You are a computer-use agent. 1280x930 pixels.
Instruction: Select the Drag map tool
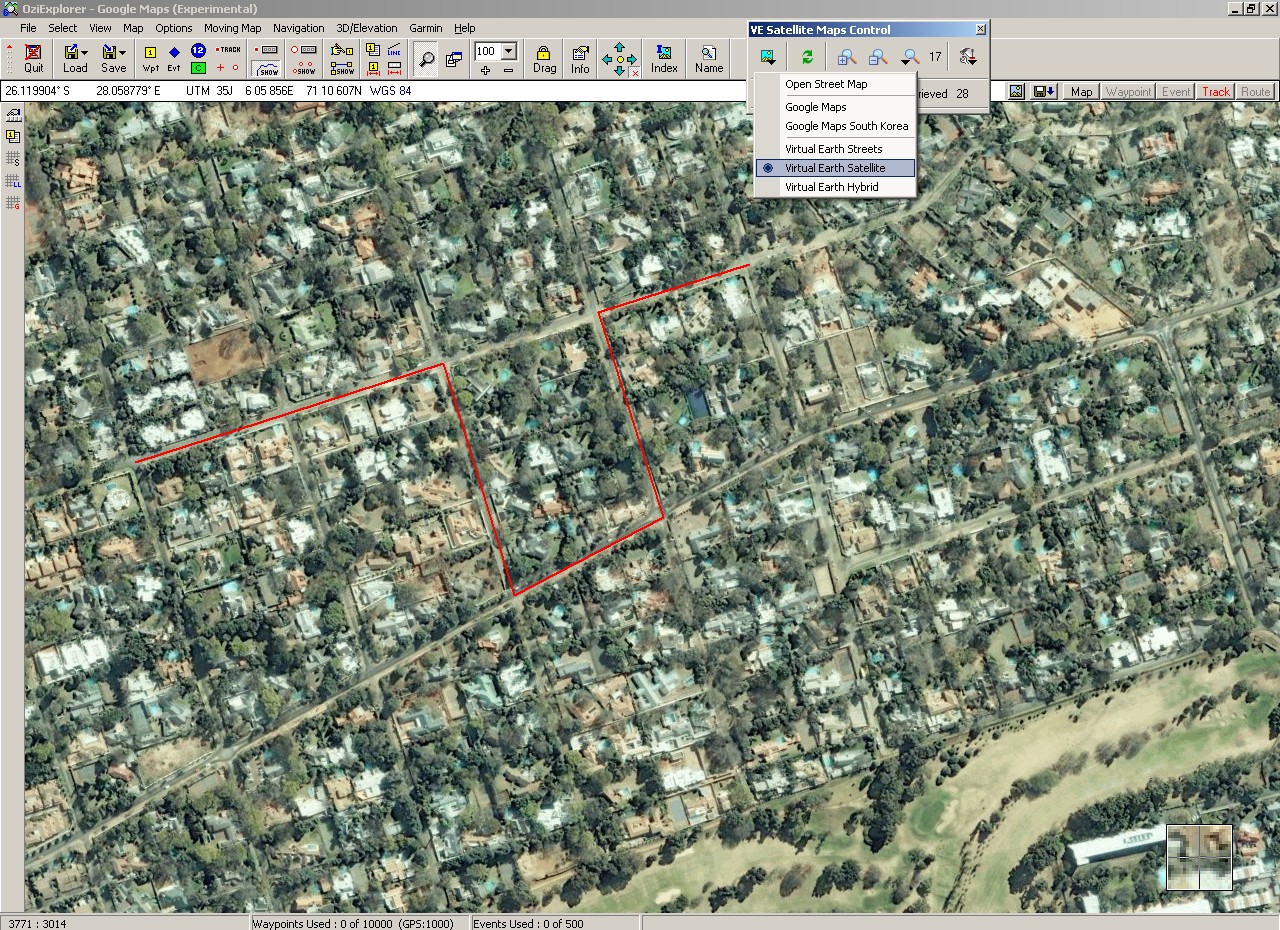coord(544,57)
